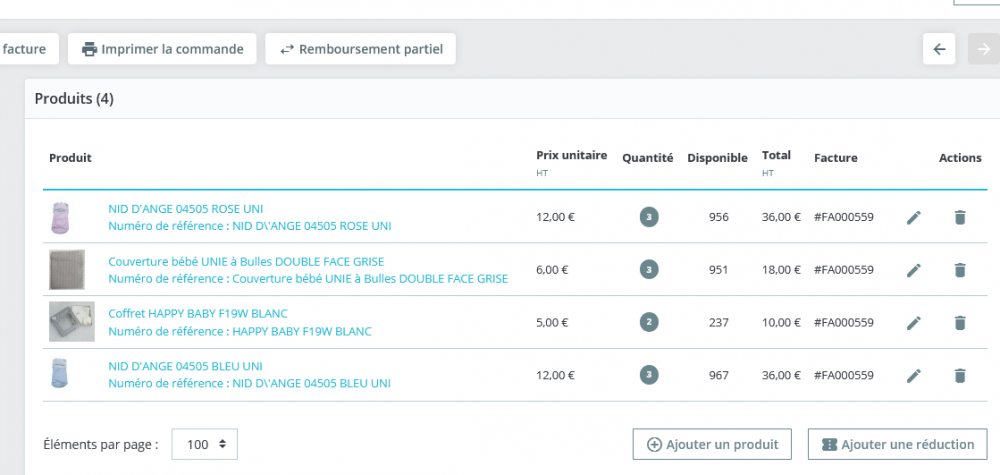The width and height of the screenshot is (1000, 475).
Task: Open the items per page dropdown
Action: click(205, 445)
